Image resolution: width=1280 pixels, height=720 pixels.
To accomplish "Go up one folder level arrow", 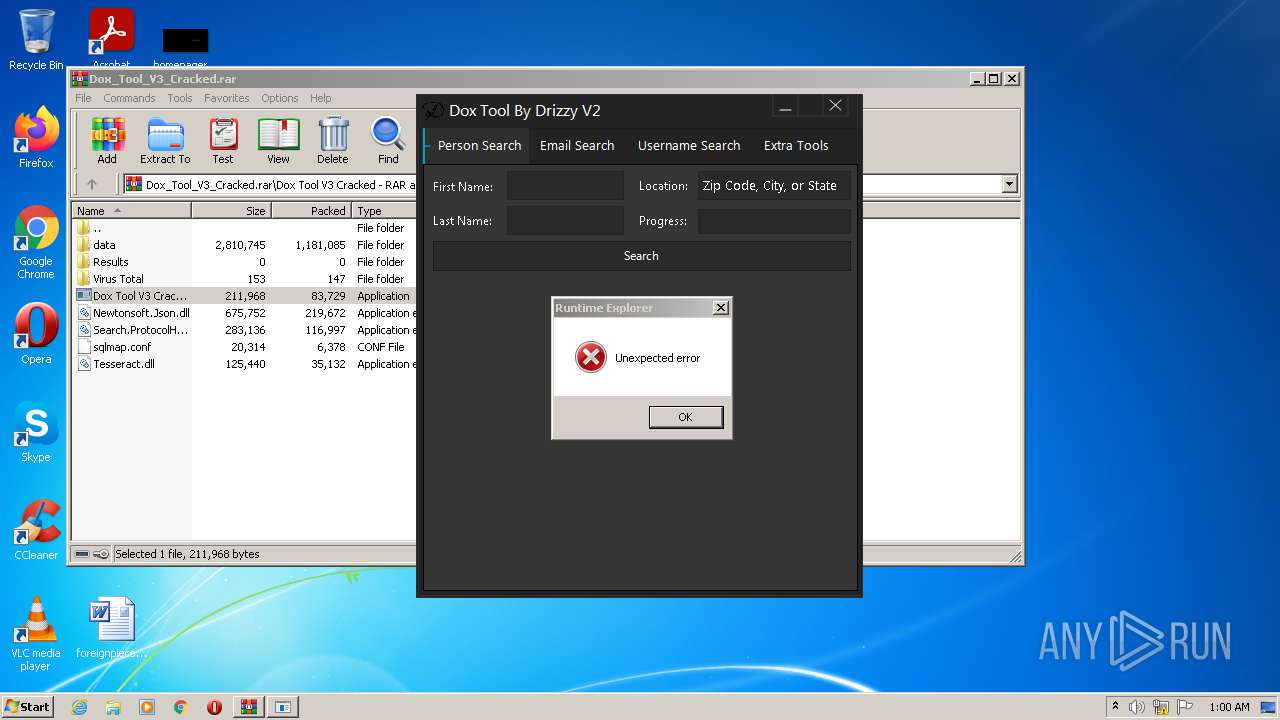I will coord(92,184).
